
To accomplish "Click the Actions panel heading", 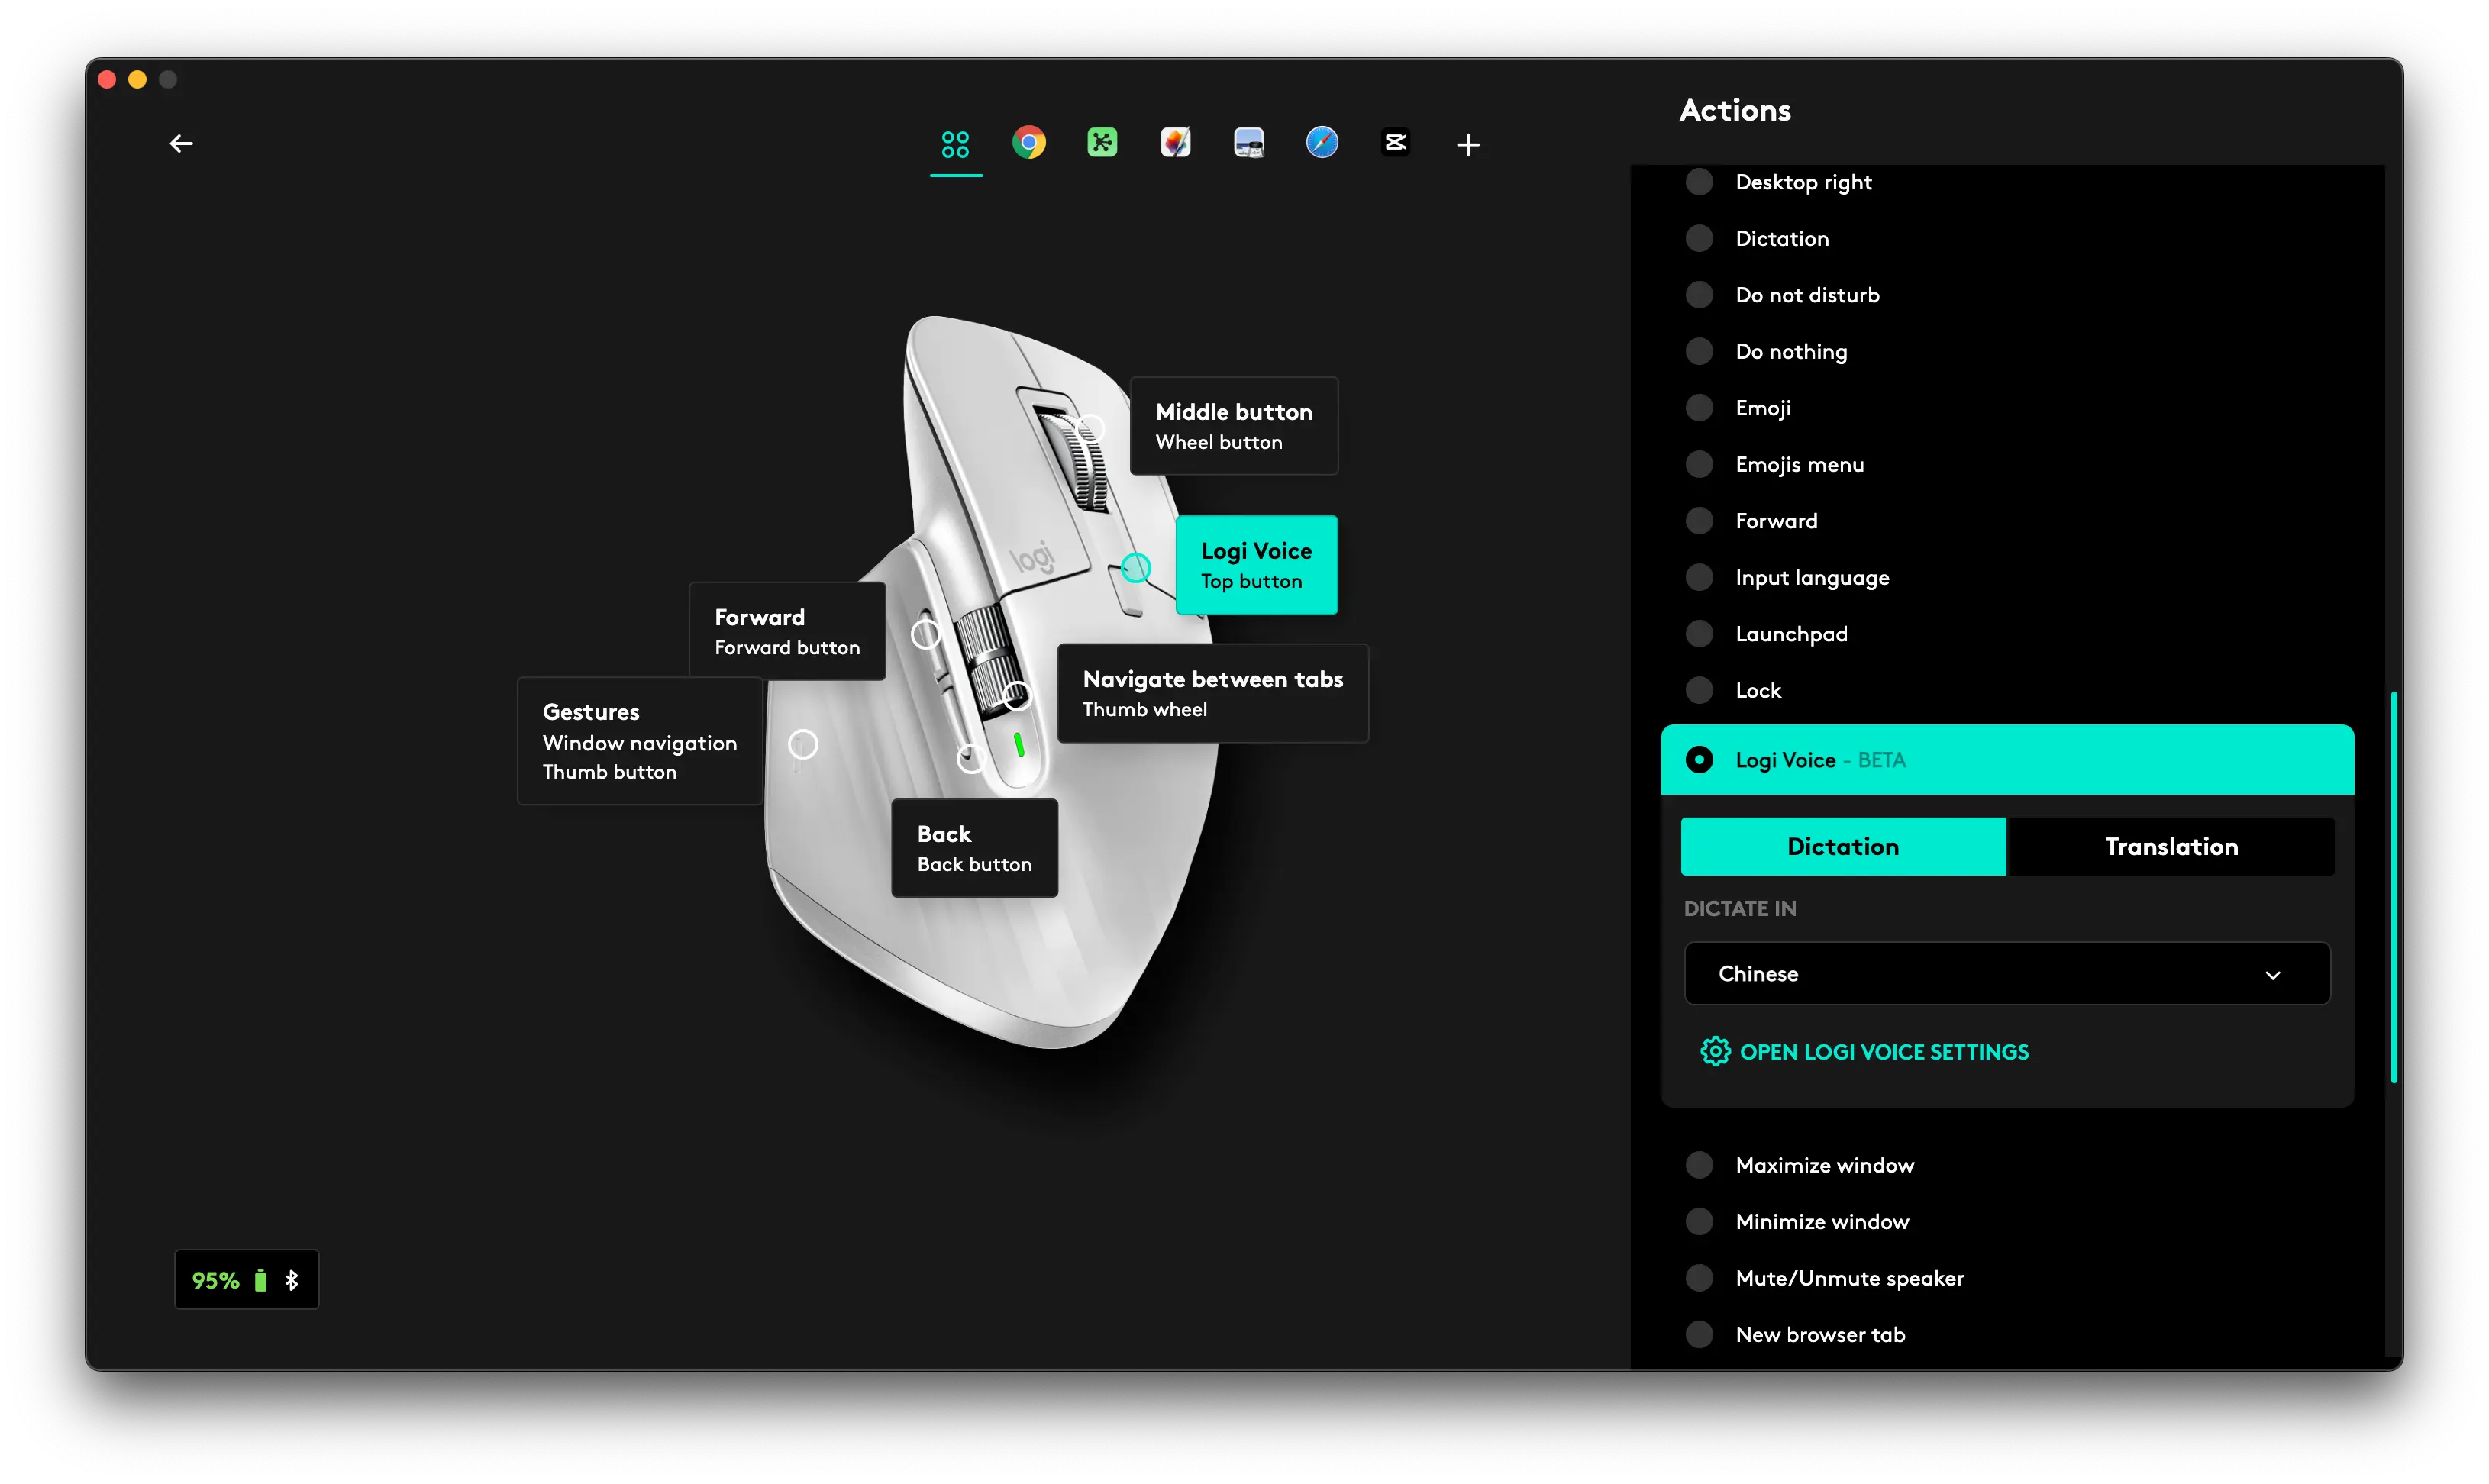I will pos(1735,110).
